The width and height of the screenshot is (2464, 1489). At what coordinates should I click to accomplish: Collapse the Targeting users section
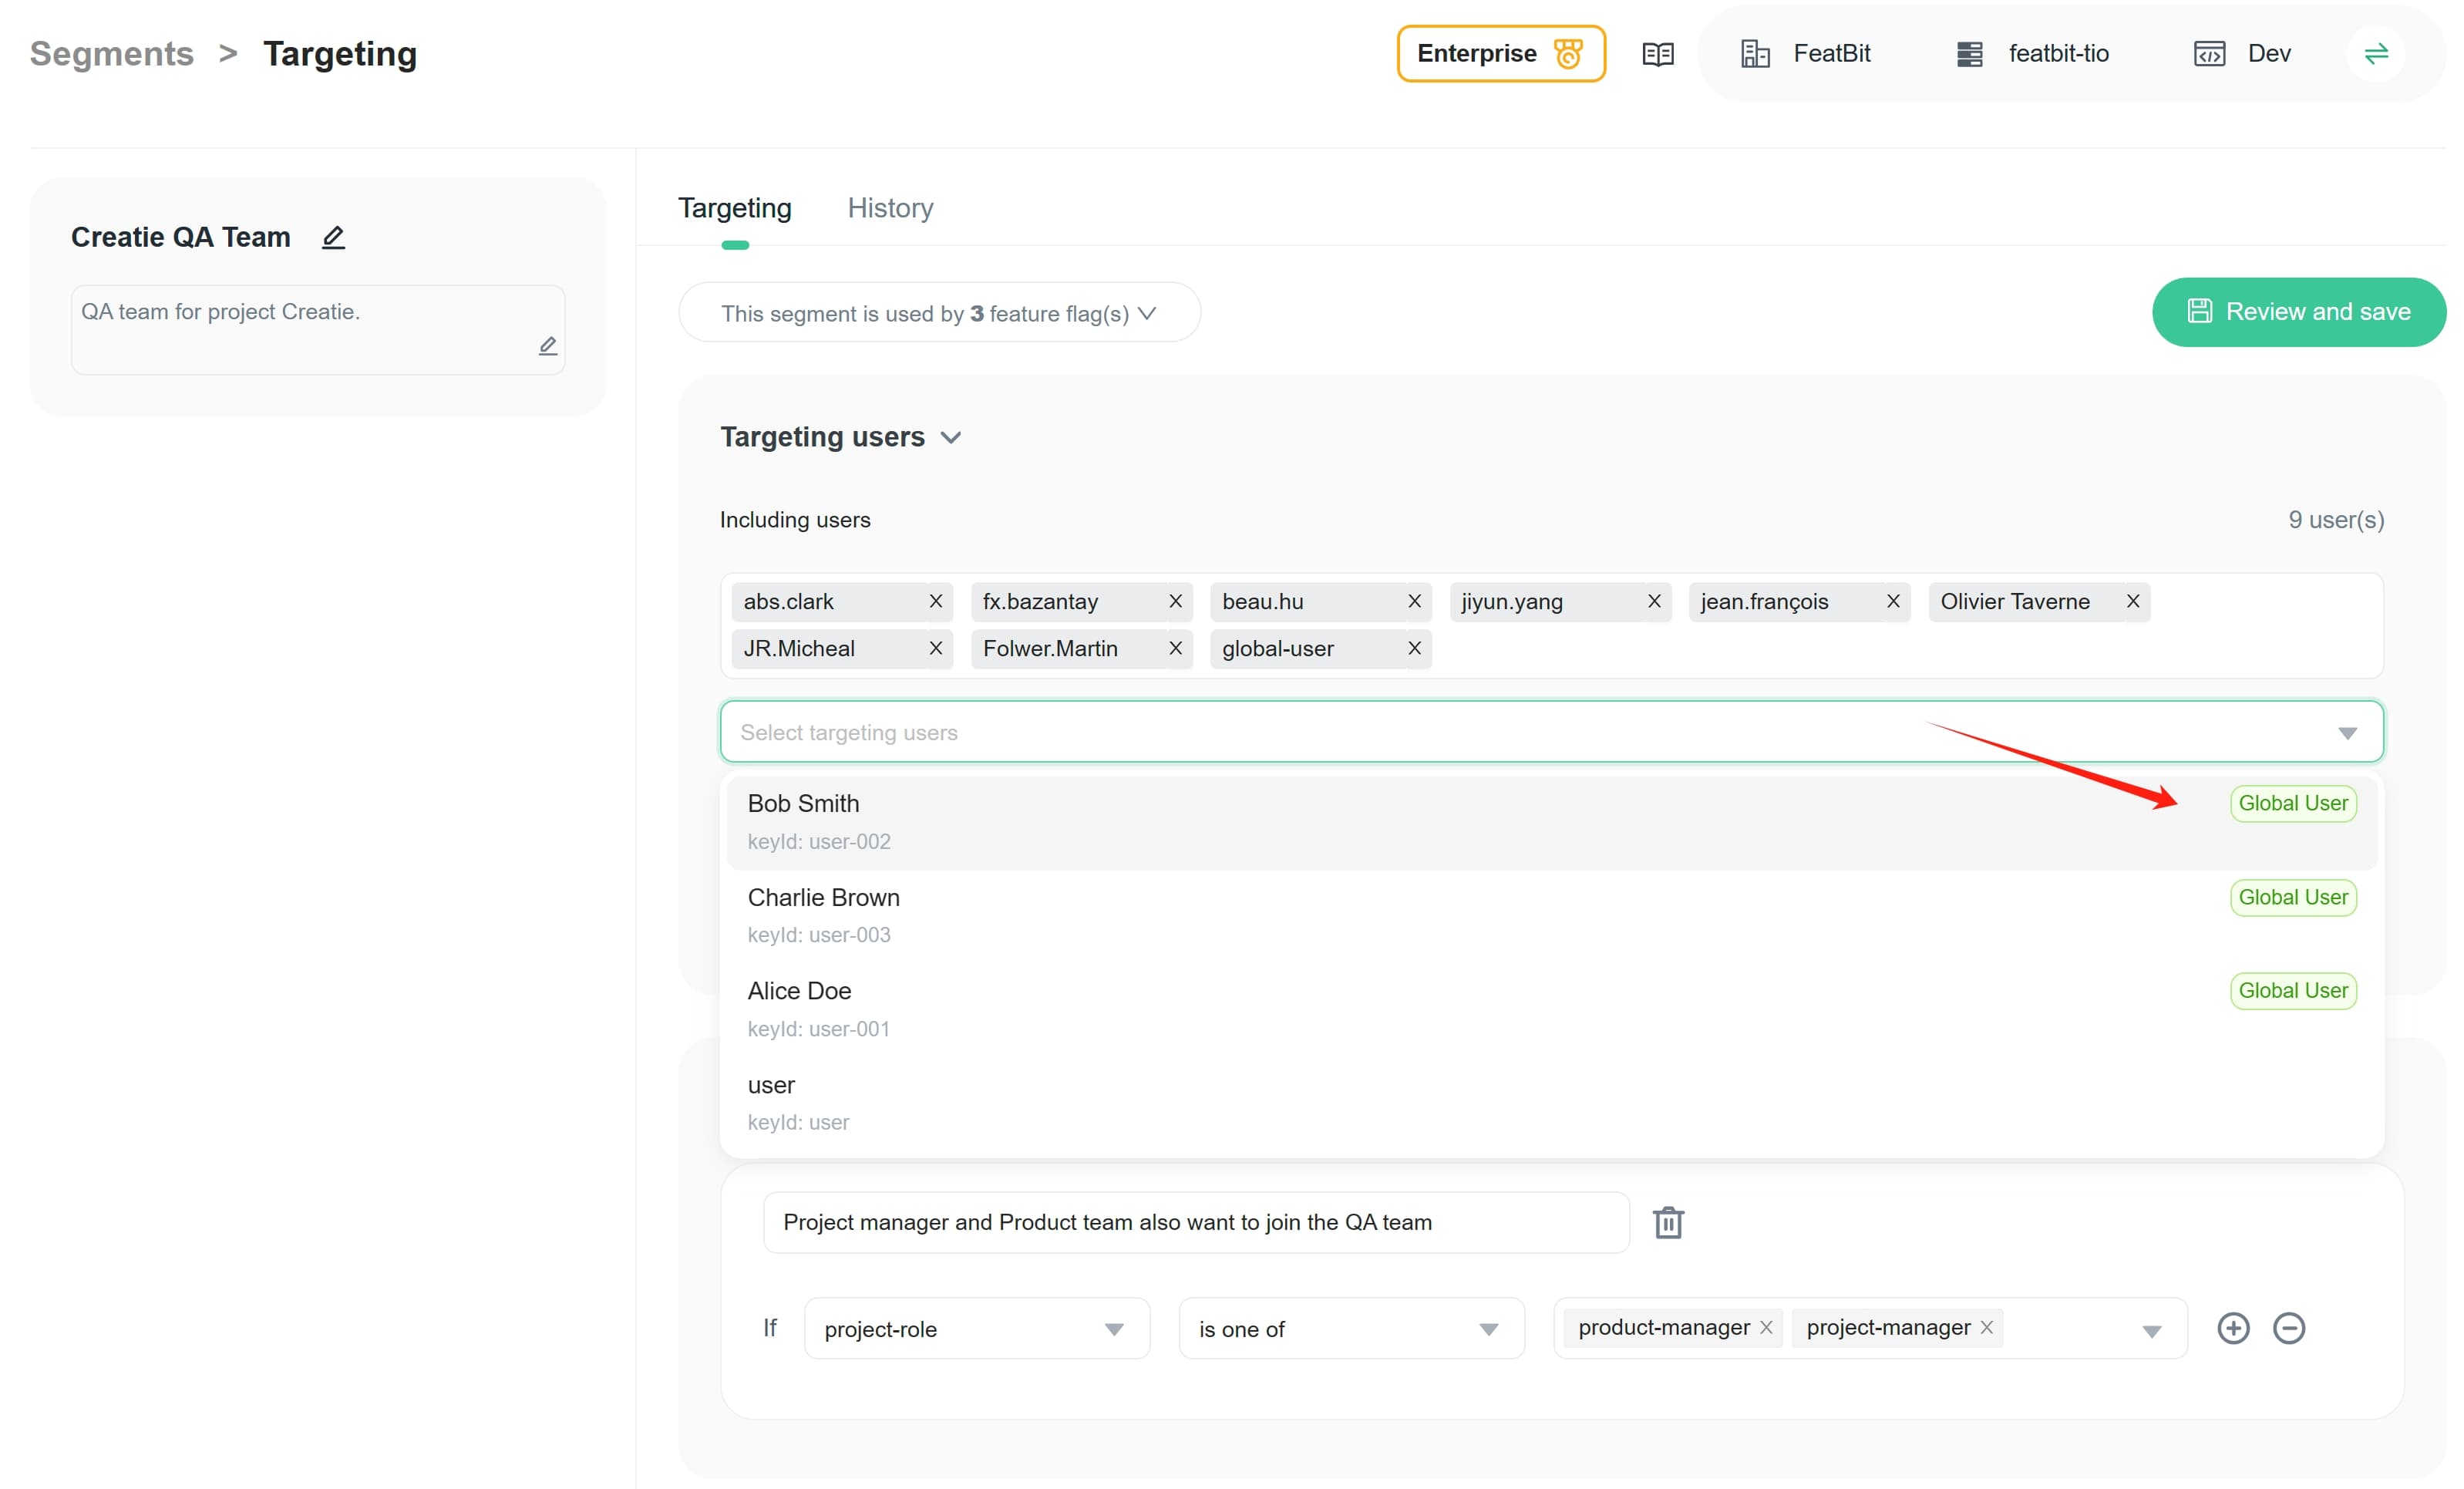pos(950,438)
